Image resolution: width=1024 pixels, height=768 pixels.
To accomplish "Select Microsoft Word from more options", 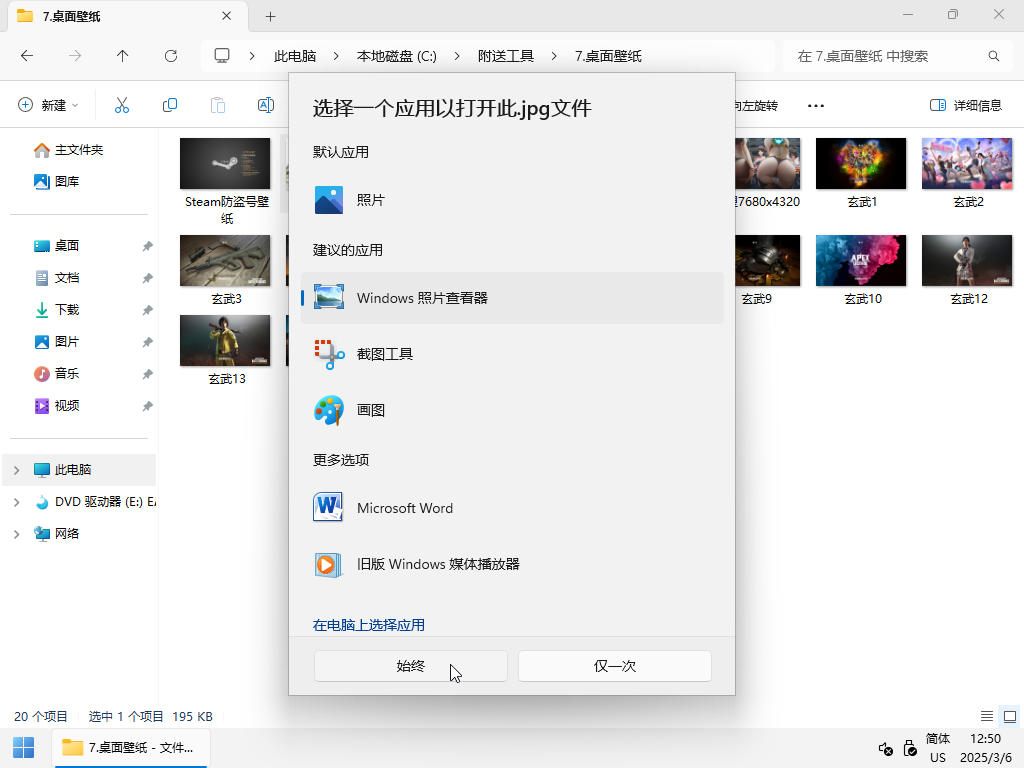I will (x=404, y=507).
